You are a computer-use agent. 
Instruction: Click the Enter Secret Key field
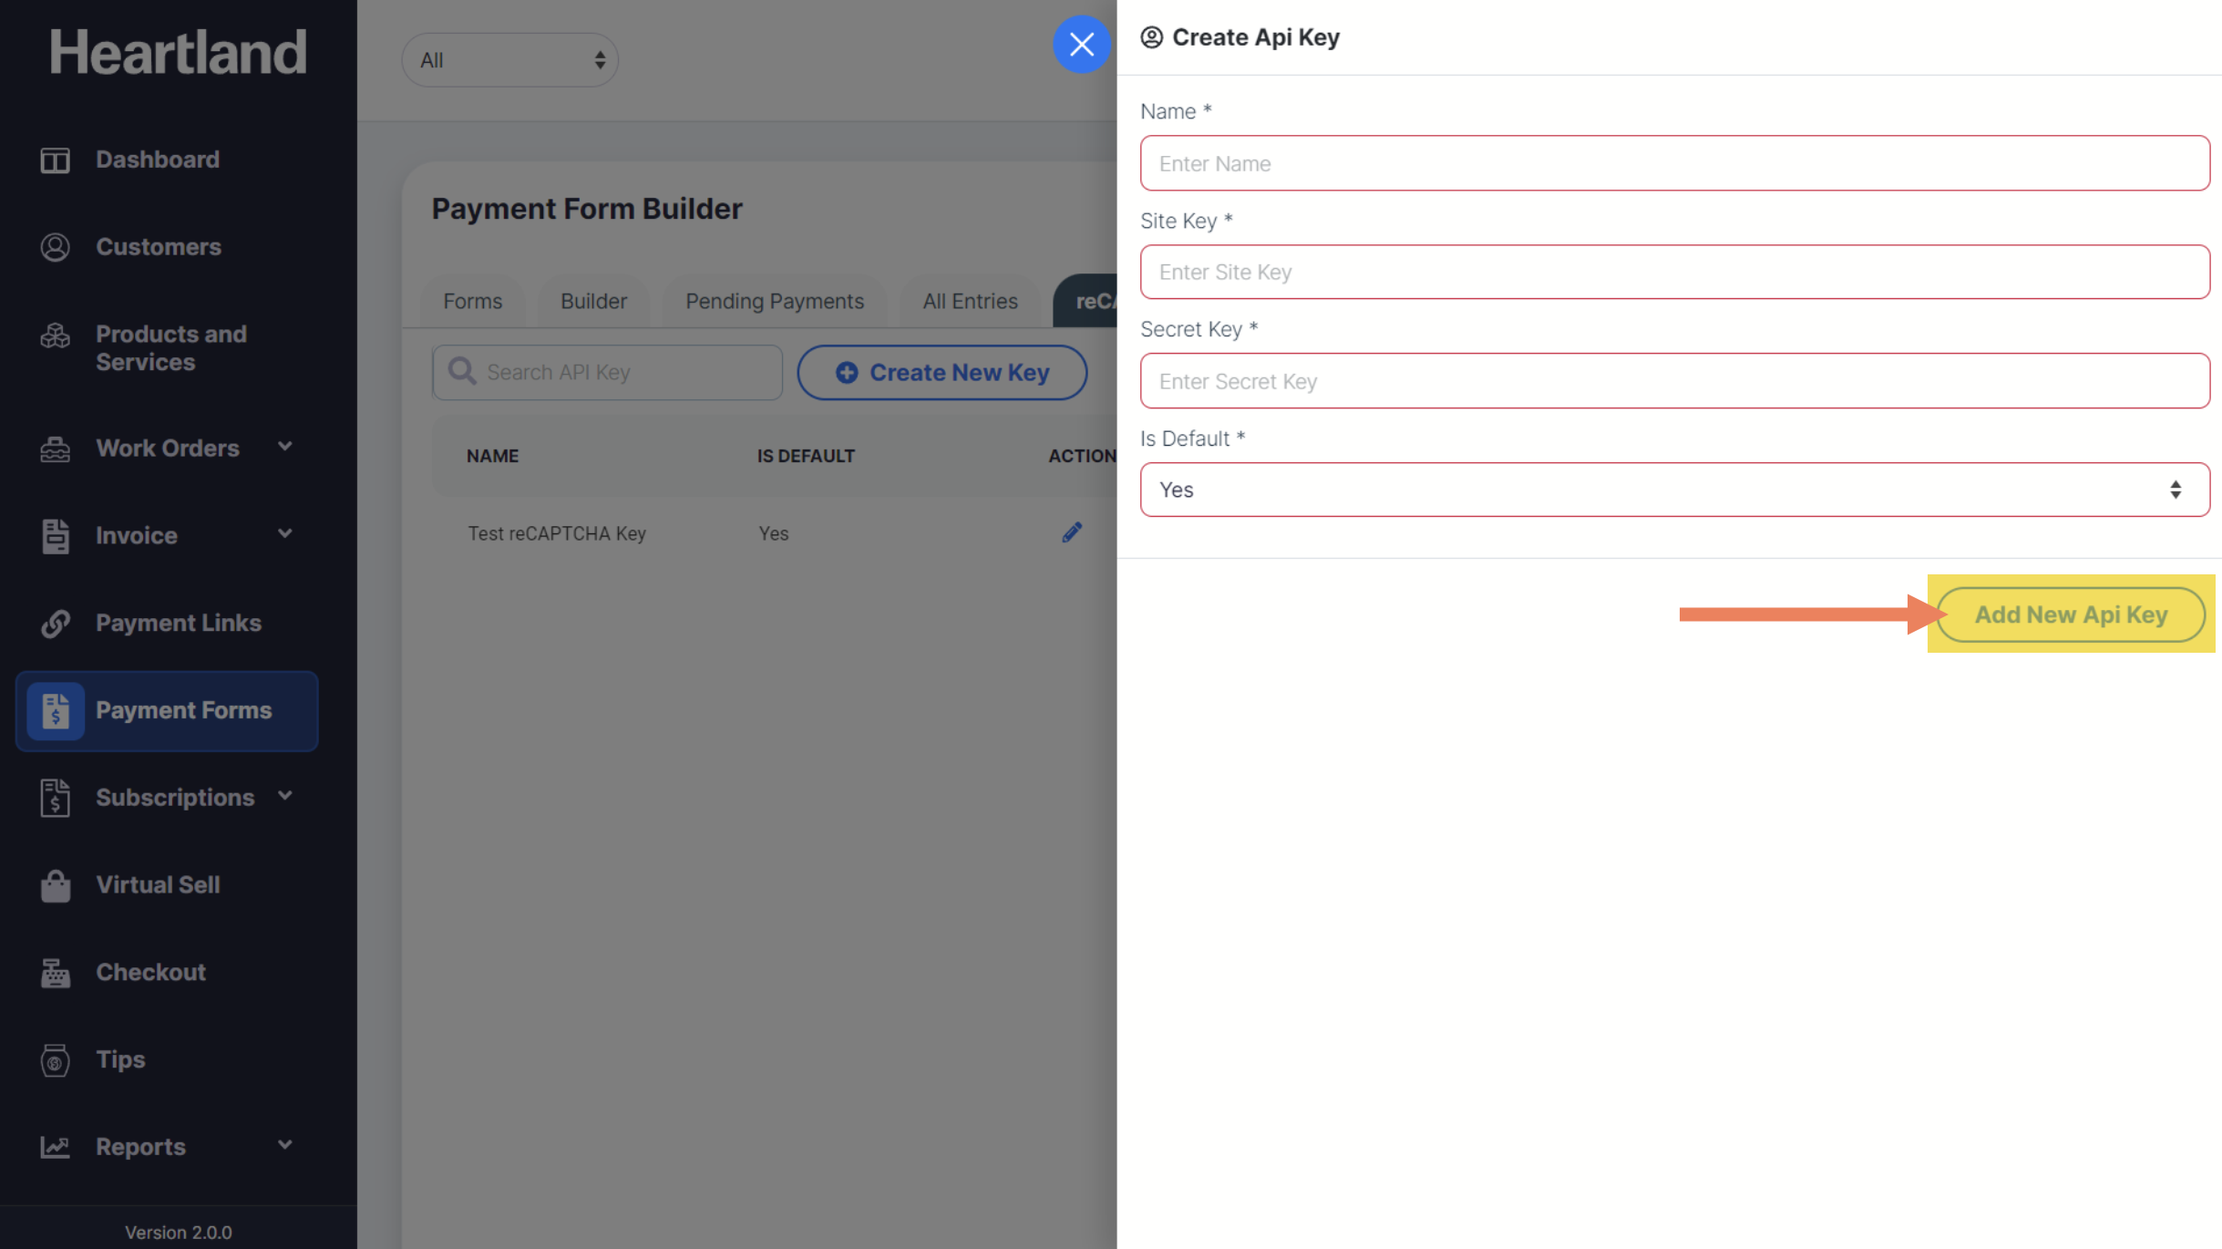coord(1674,381)
